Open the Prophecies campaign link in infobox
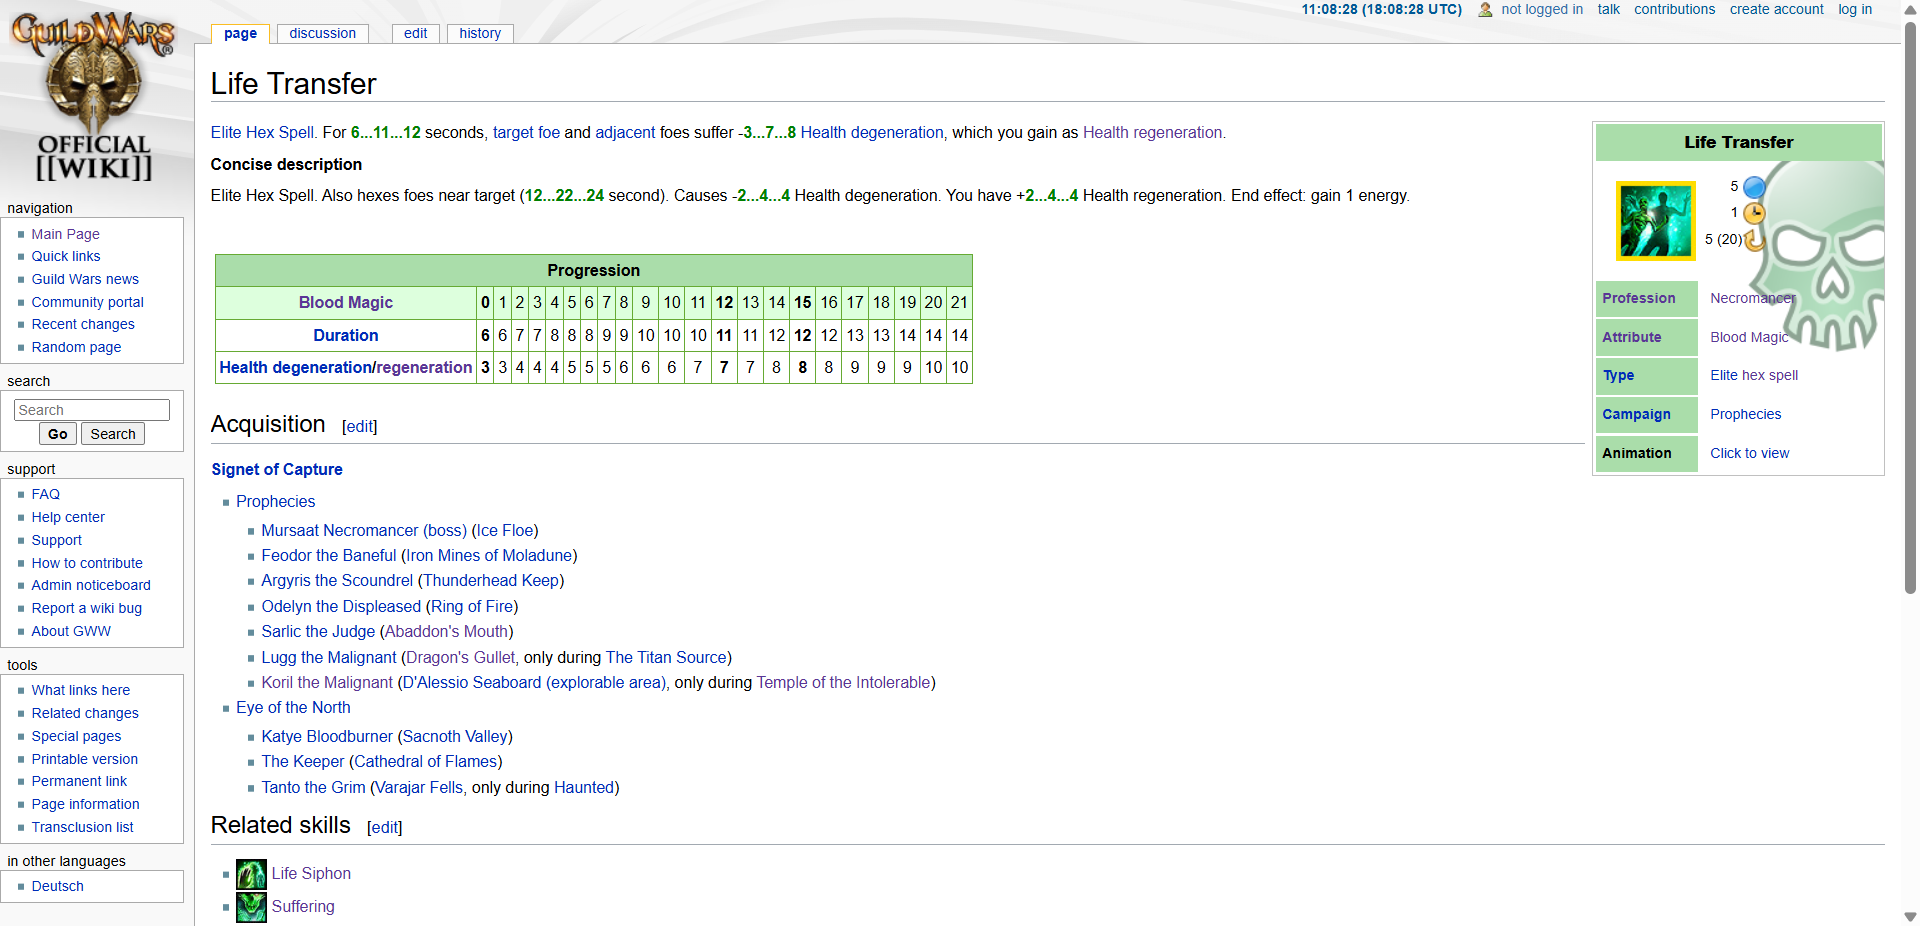This screenshot has height=926, width=1920. (x=1745, y=414)
